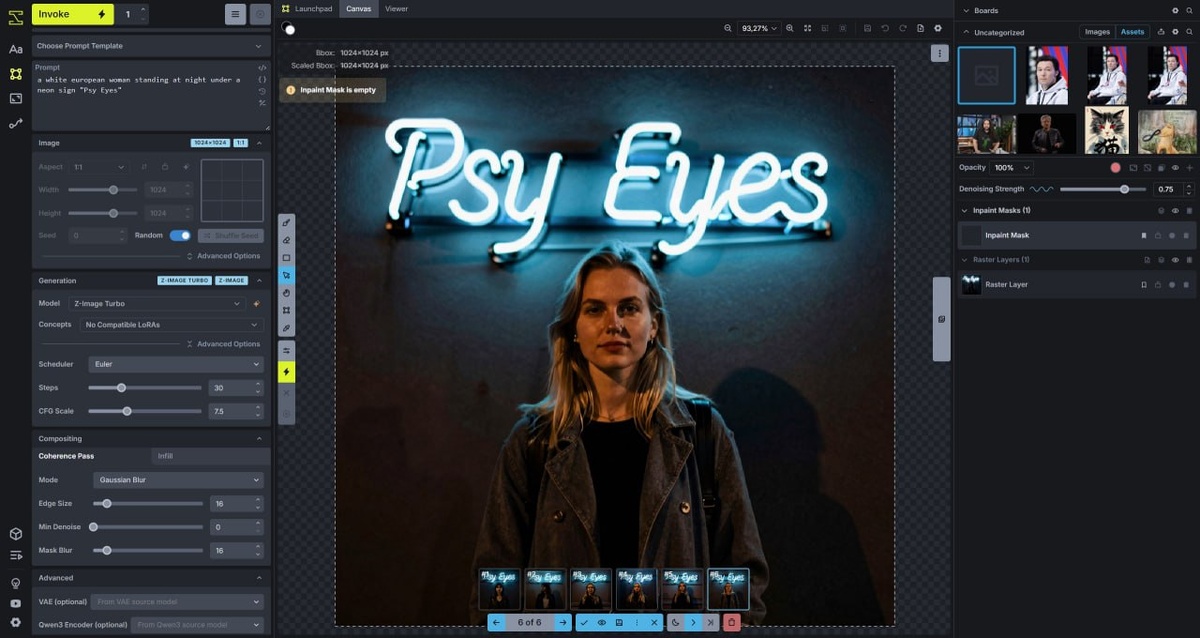The width and height of the screenshot is (1200, 638).
Task: Select the View hand tool
Action: 286,292
